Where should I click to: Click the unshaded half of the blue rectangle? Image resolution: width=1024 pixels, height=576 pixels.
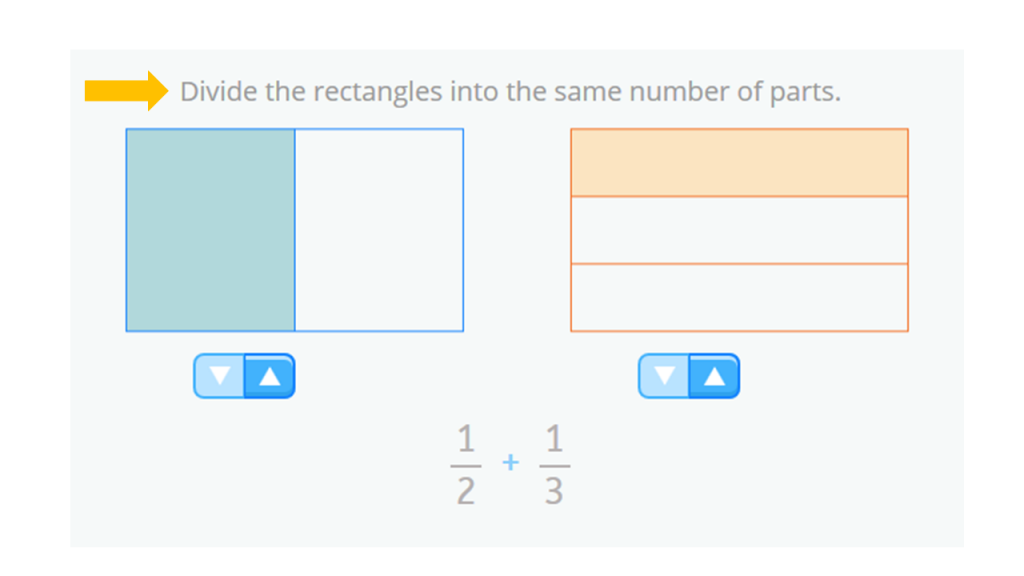tap(379, 229)
